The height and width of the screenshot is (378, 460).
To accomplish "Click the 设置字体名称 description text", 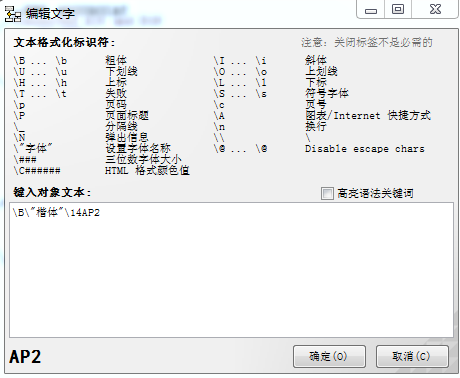I will coord(138,148).
